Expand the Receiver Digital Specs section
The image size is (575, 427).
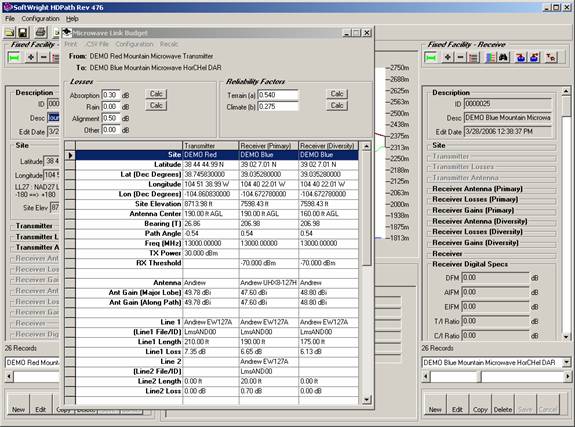pyautogui.click(x=470, y=264)
